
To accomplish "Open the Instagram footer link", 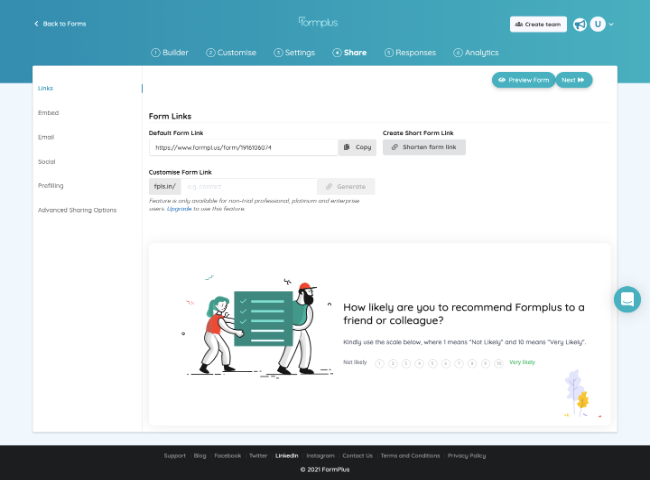I will coord(320,456).
